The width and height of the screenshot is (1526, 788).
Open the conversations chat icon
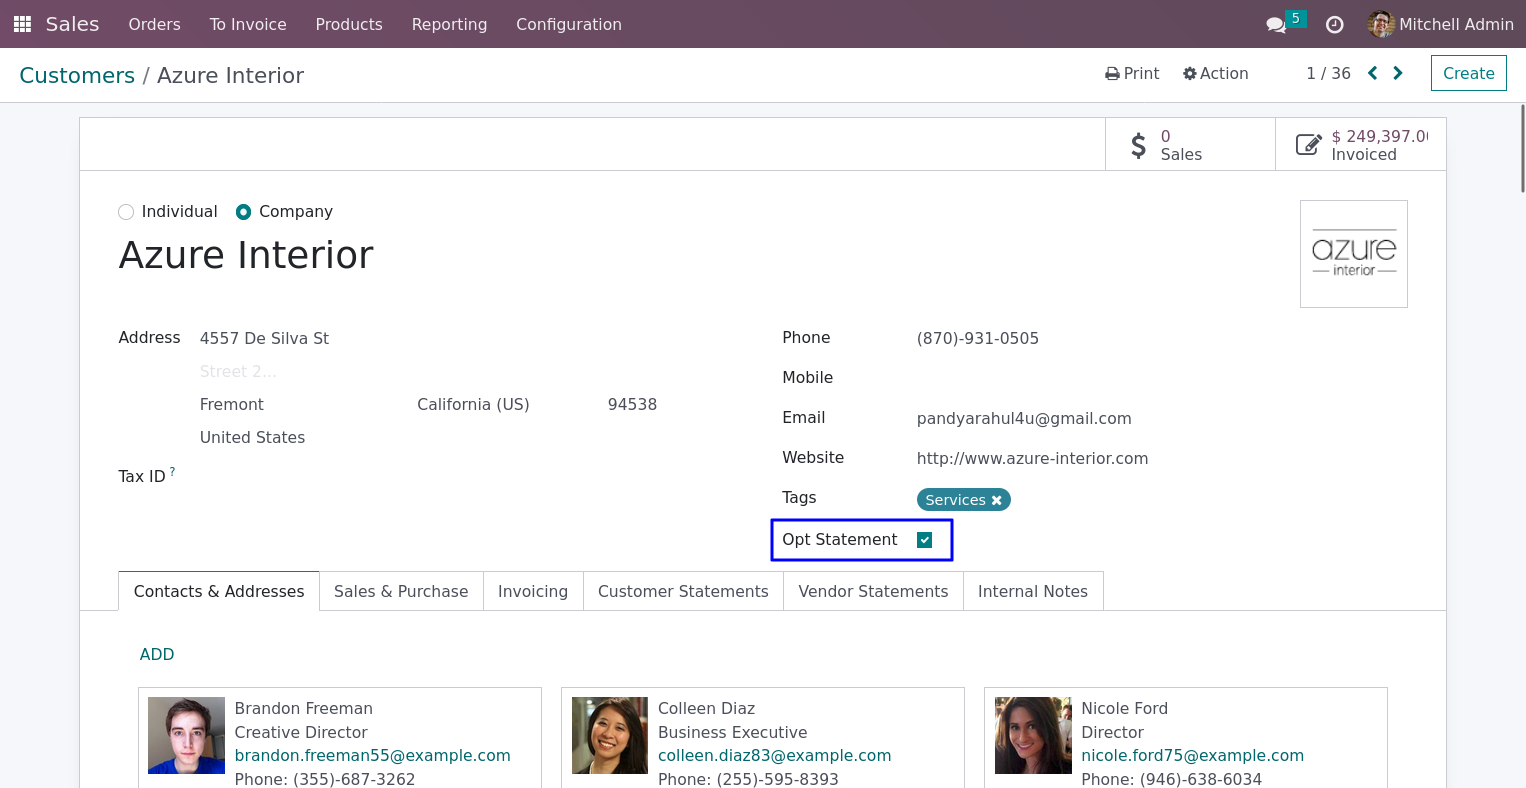pyautogui.click(x=1276, y=25)
